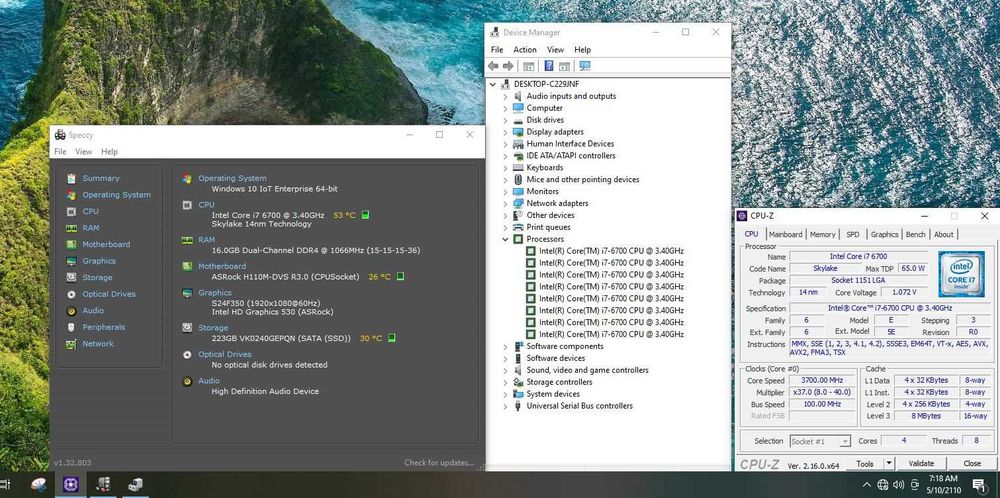Open the notification center icon
The width and height of the screenshot is (1000, 498).
[x=978, y=485]
